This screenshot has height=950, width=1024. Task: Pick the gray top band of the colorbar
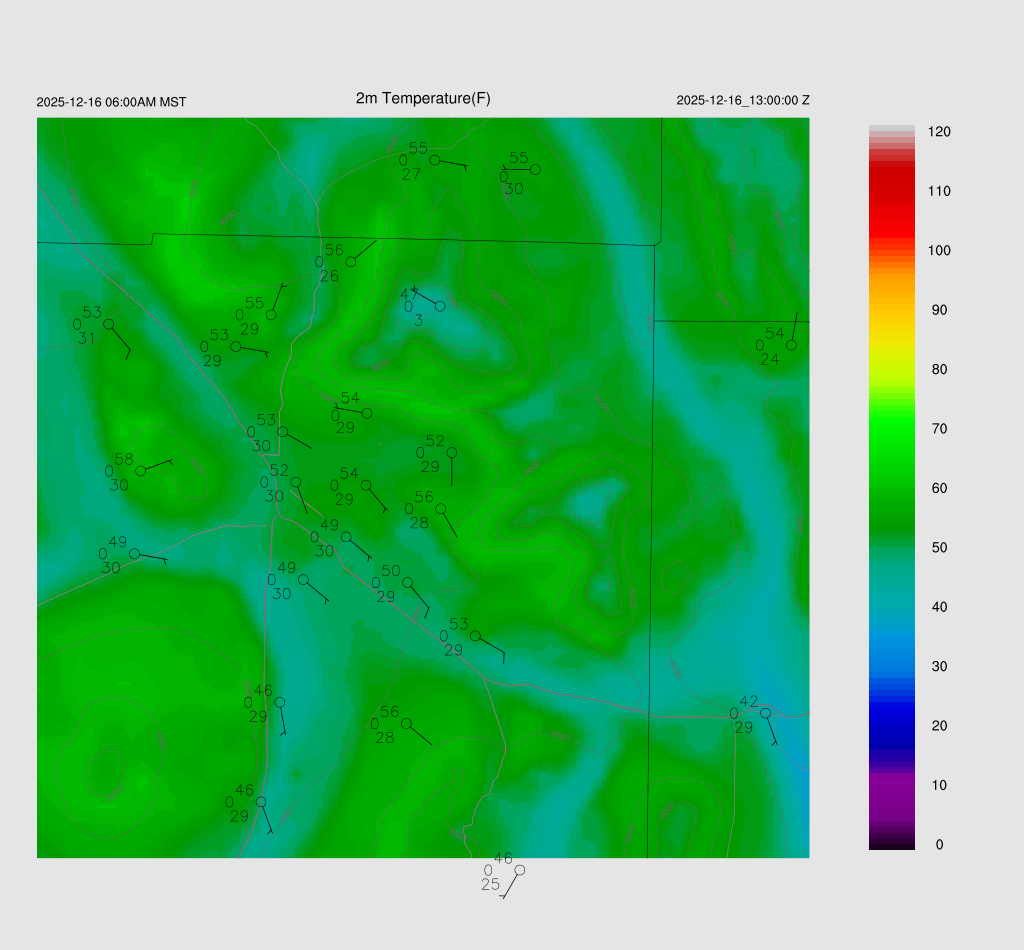pyautogui.click(x=892, y=130)
